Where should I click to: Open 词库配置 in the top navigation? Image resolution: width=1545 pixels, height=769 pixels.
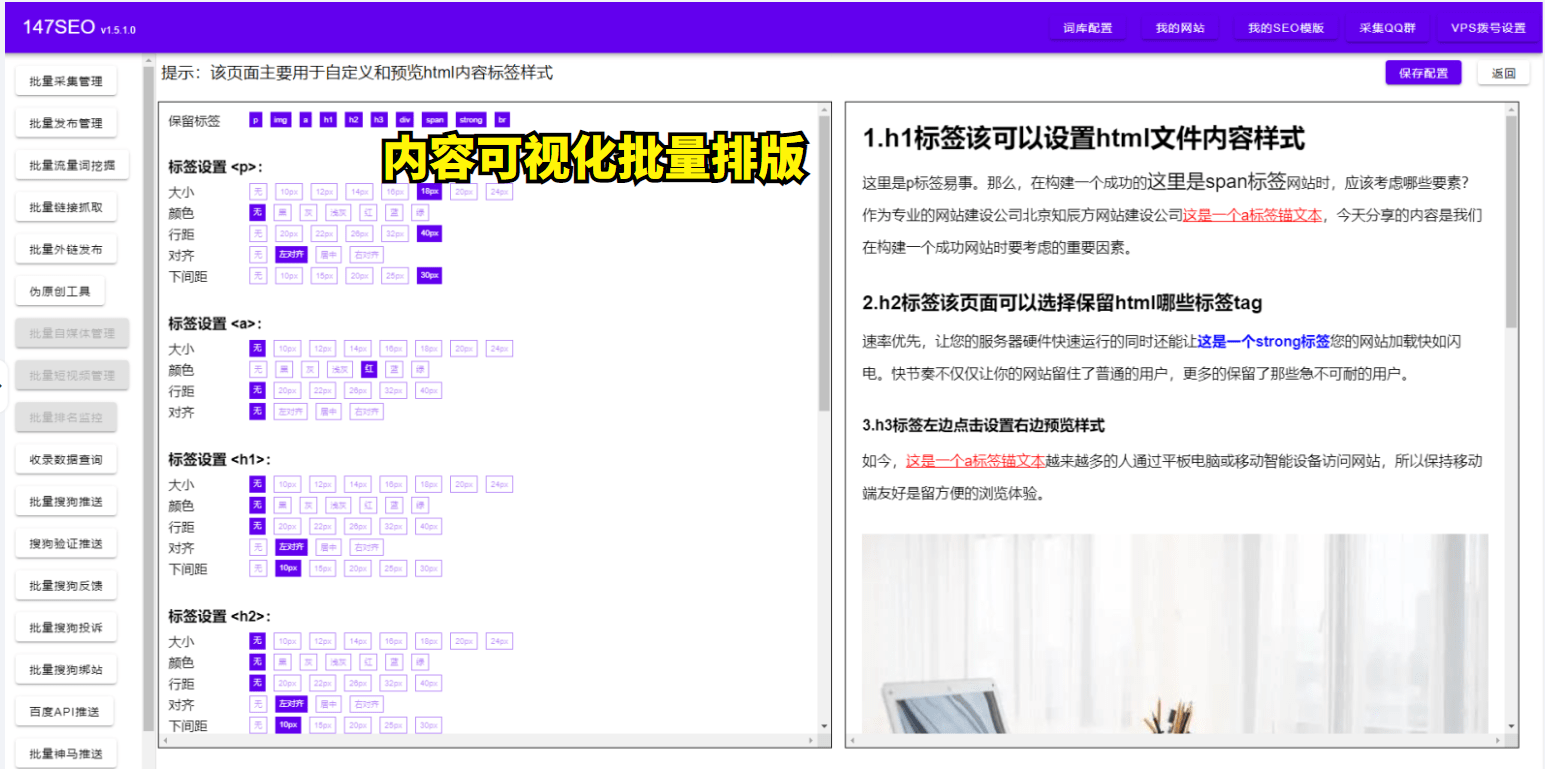(x=1087, y=28)
